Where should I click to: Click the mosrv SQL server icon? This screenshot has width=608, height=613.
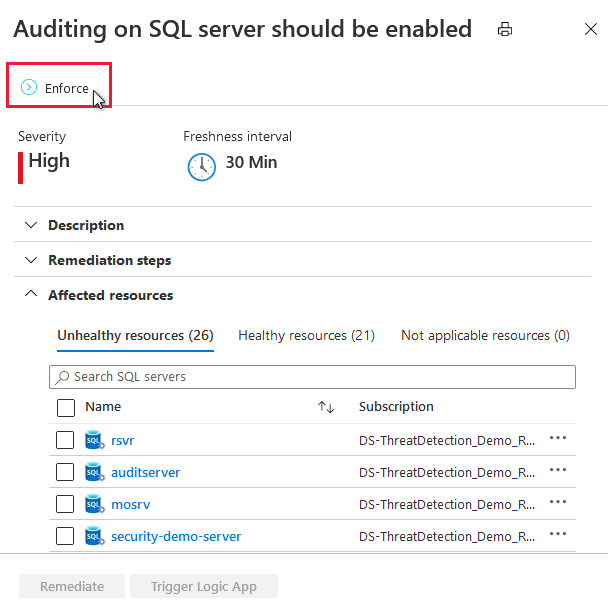pyautogui.click(x=94, y=504)
